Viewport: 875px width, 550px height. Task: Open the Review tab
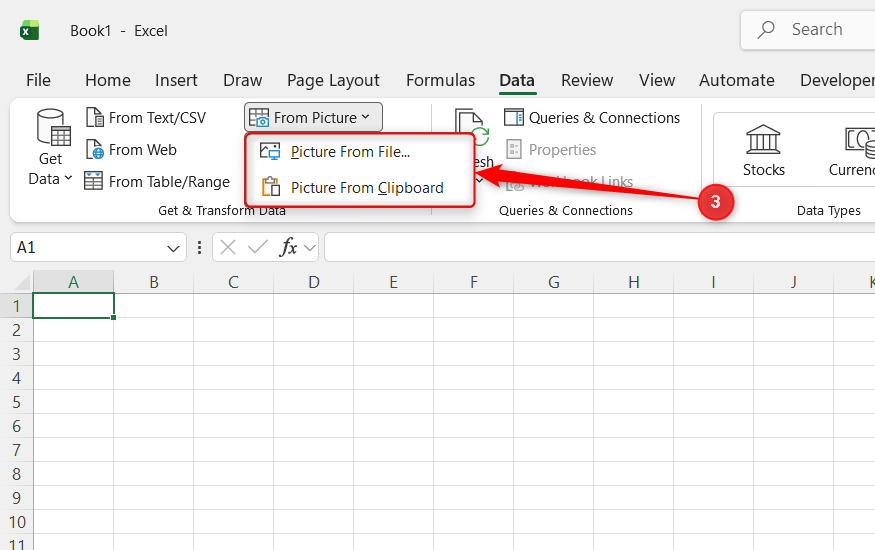(587, 80)
